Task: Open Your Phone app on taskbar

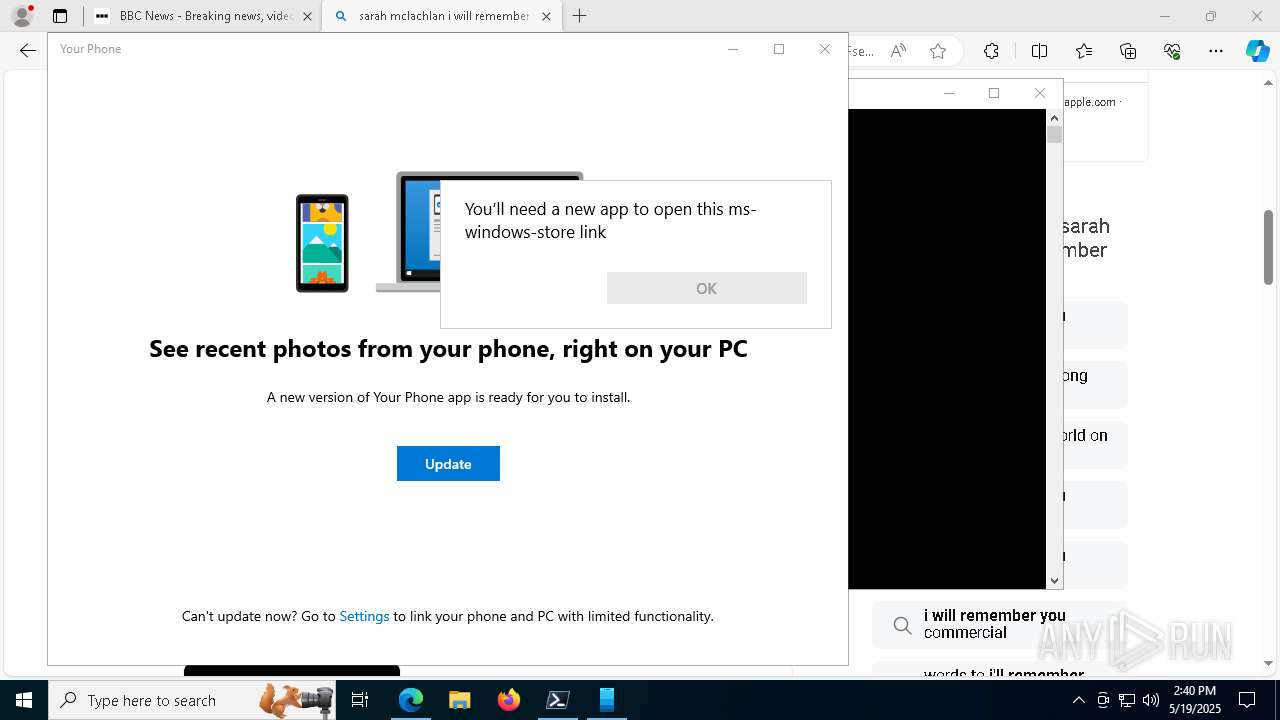Action: [x=606, y=700]
